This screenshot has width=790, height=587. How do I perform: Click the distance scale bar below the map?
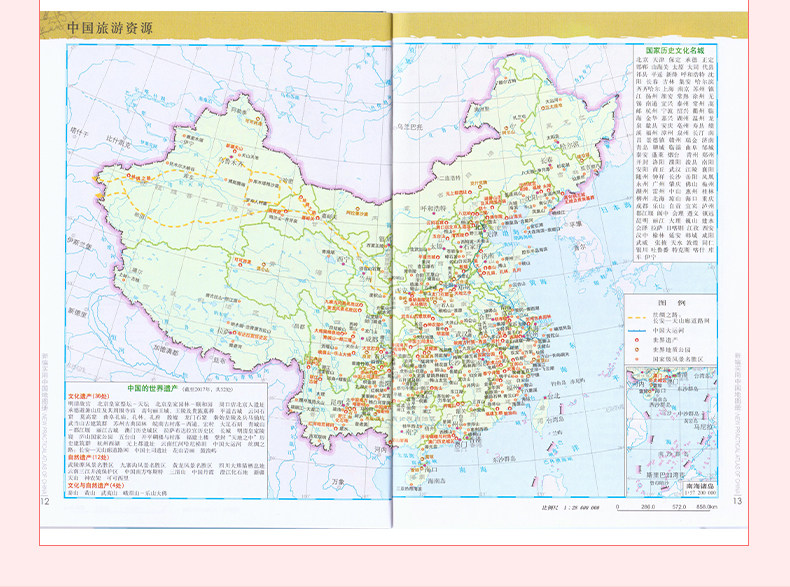[x=666, y=508]
